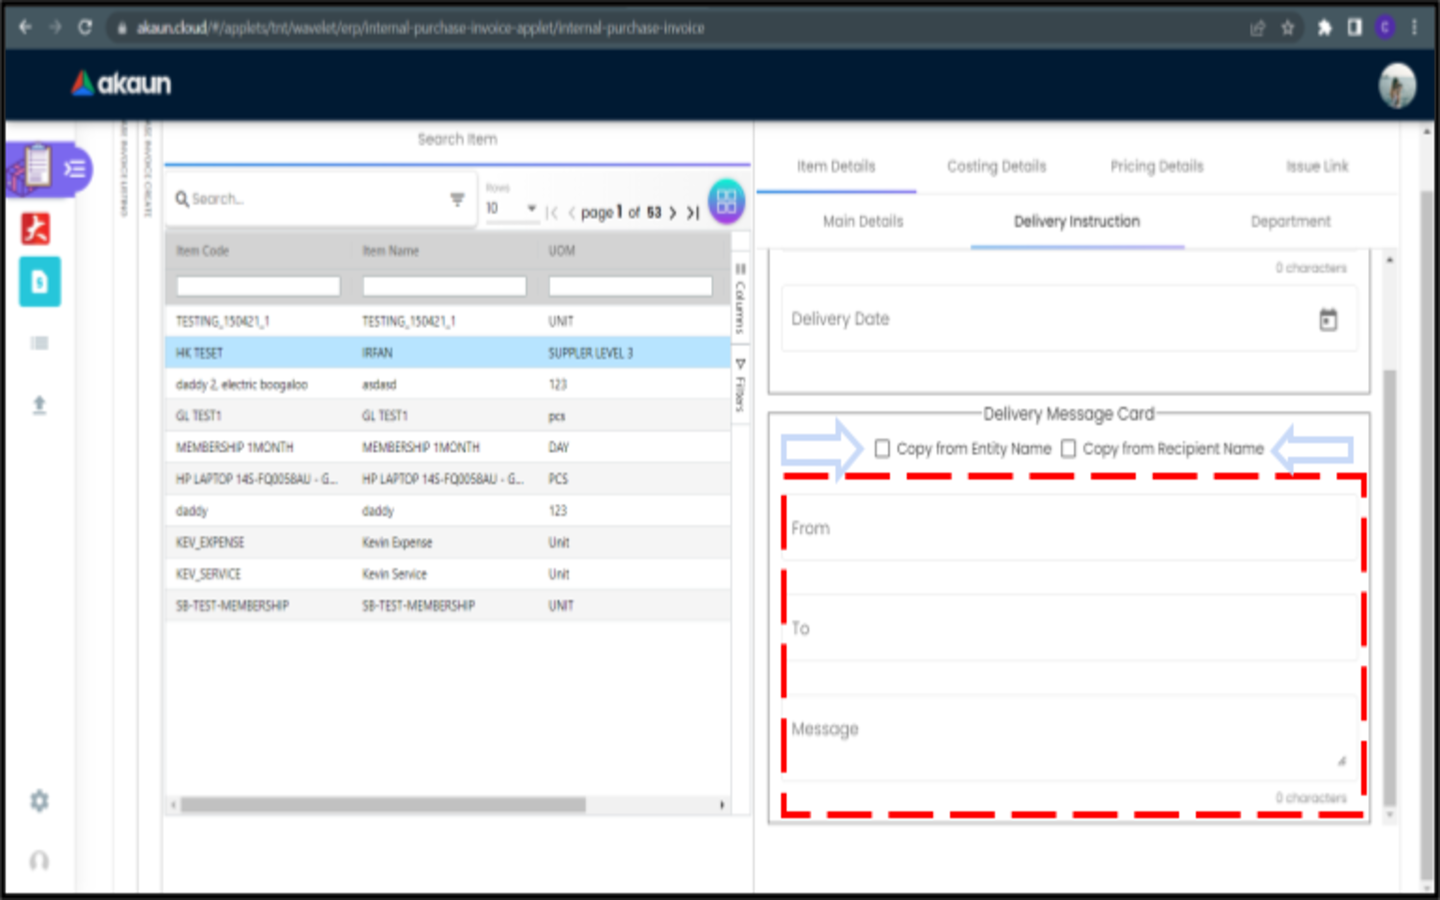1440x900 pixels.
Task: Open the Delivery Instruction sub-tab
Action: (1077, 221)
